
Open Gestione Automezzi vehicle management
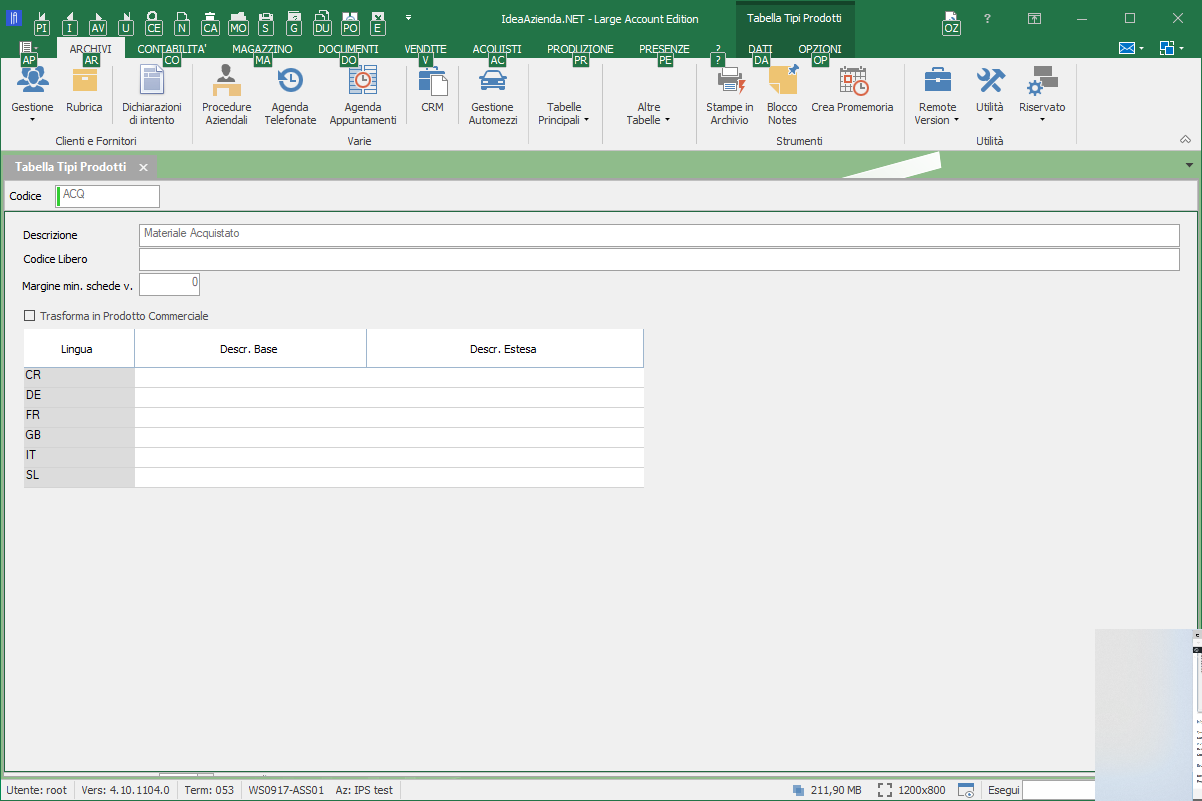492,94
